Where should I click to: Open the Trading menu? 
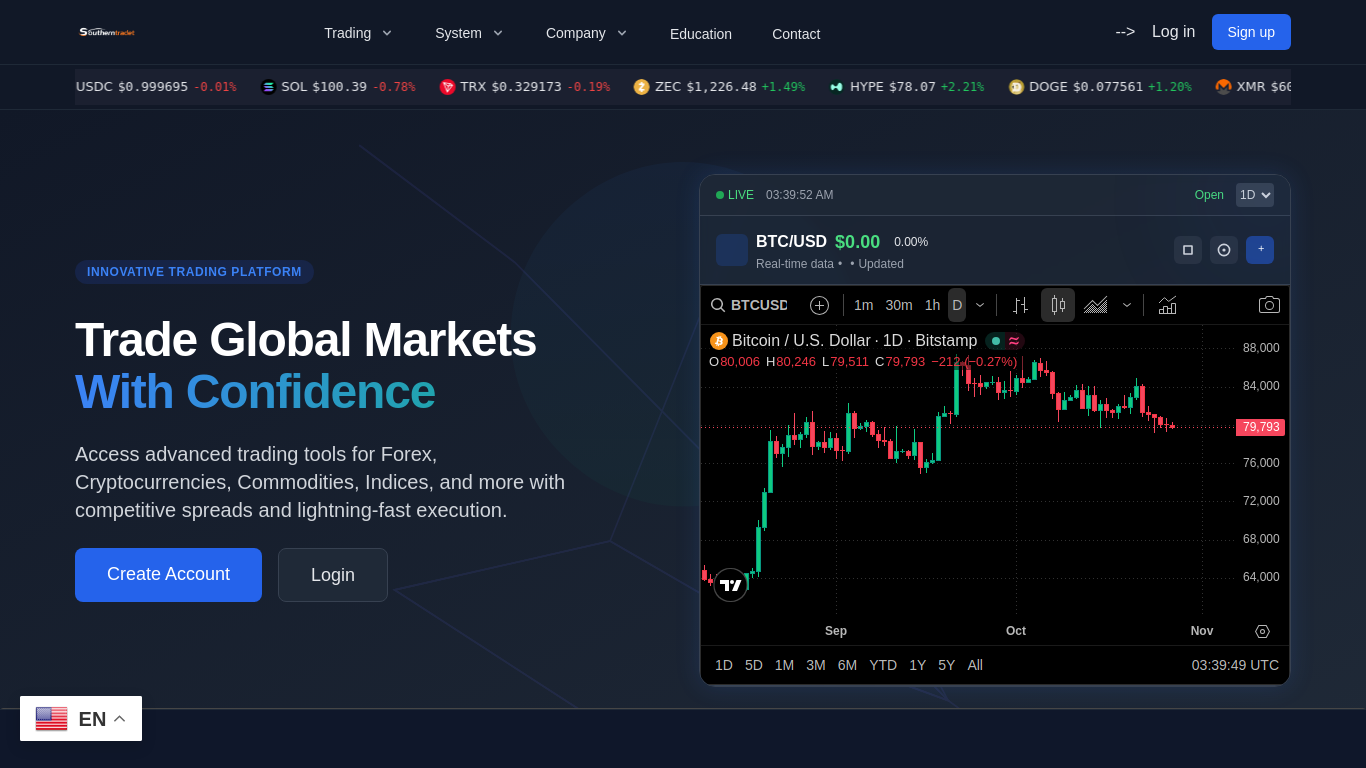358,33
